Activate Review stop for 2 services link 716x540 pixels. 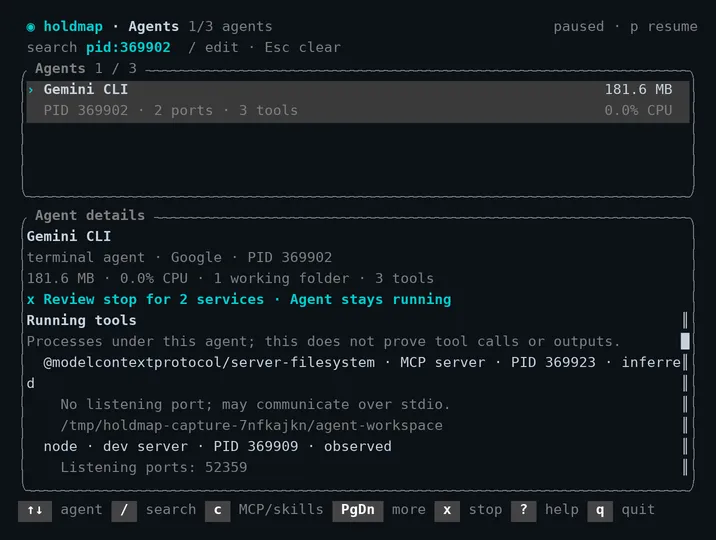(x=239, y=299)
